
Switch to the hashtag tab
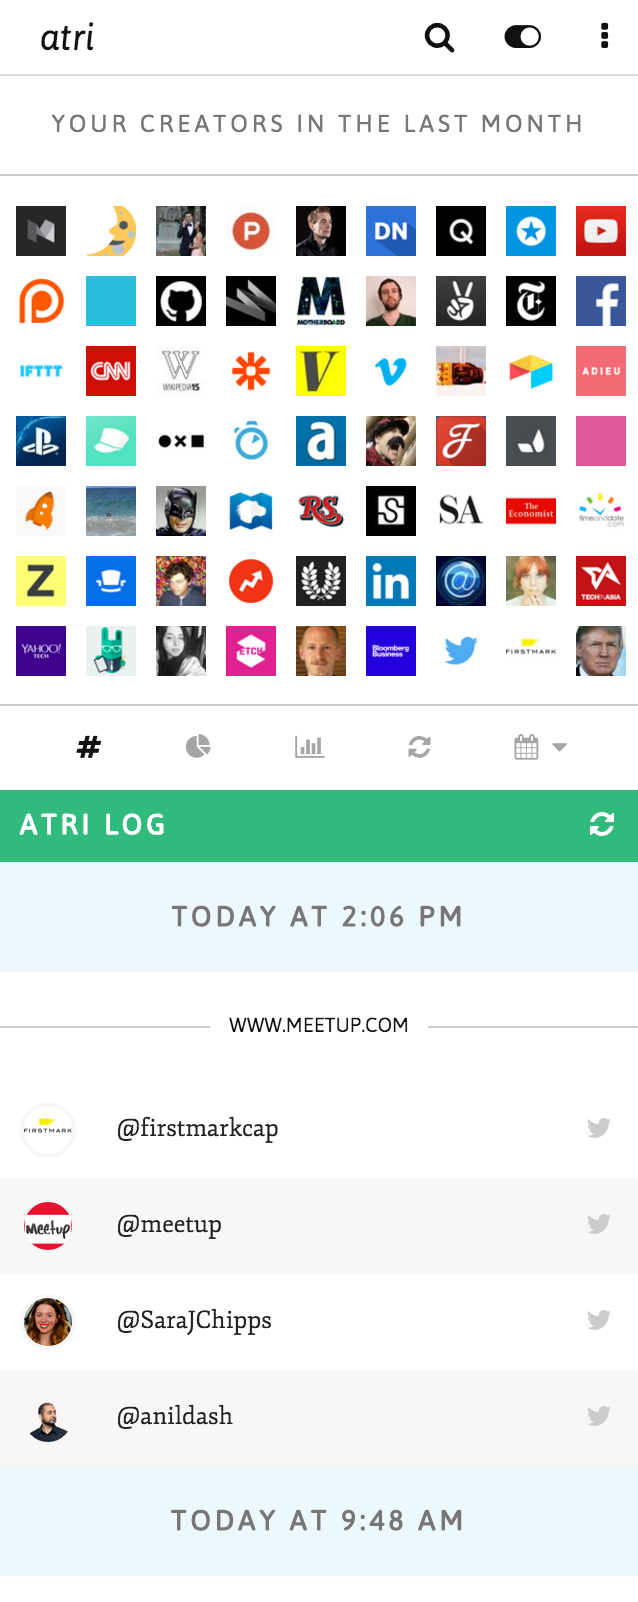(89, 747)
